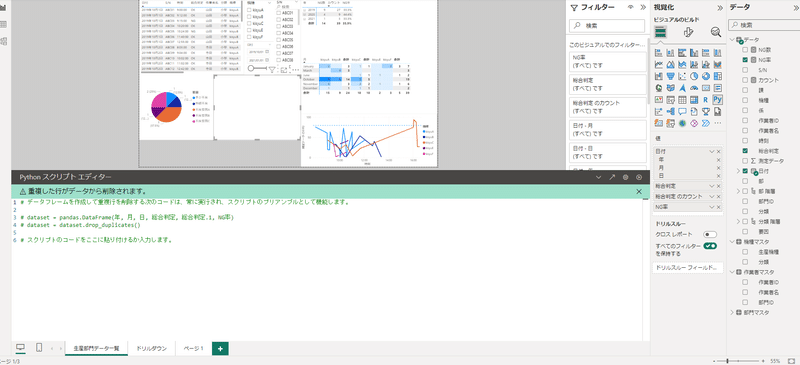
Task: Check the 測定データ field checkbox
Action: 745,161
